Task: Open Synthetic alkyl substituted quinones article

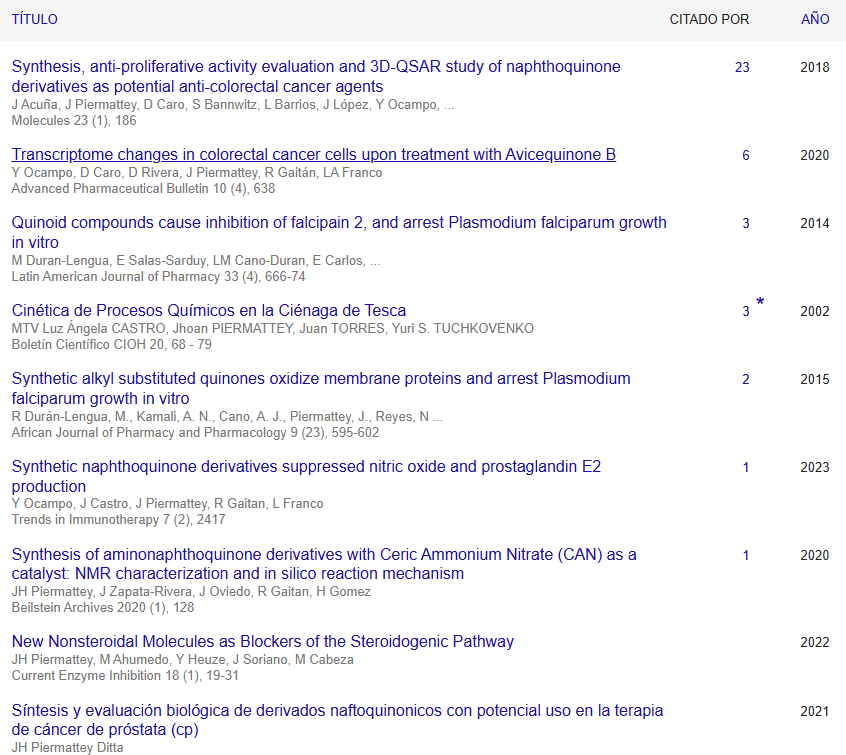Action: (321, 388)
